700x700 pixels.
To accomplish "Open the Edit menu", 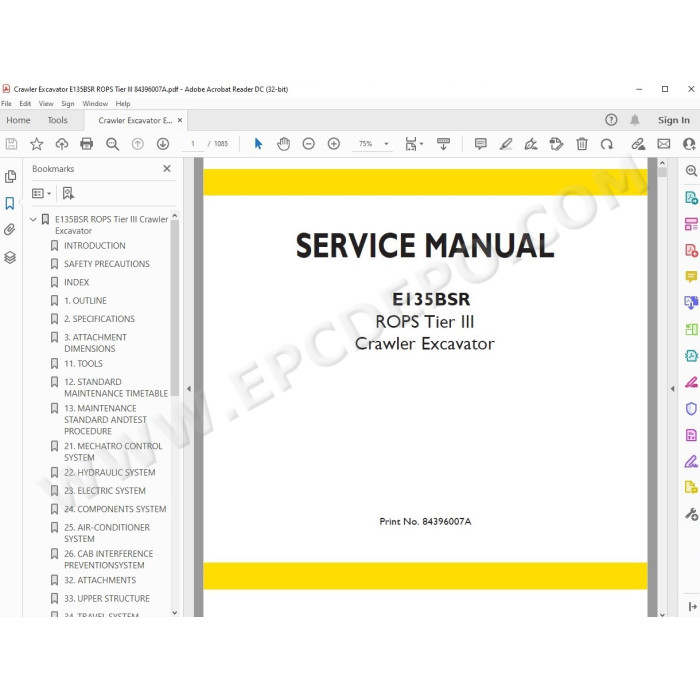I will tap(25, 104).
